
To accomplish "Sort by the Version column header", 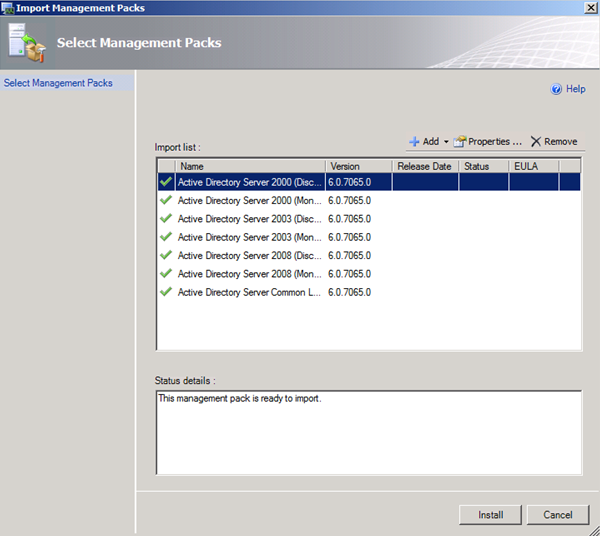I will point(359,166).
